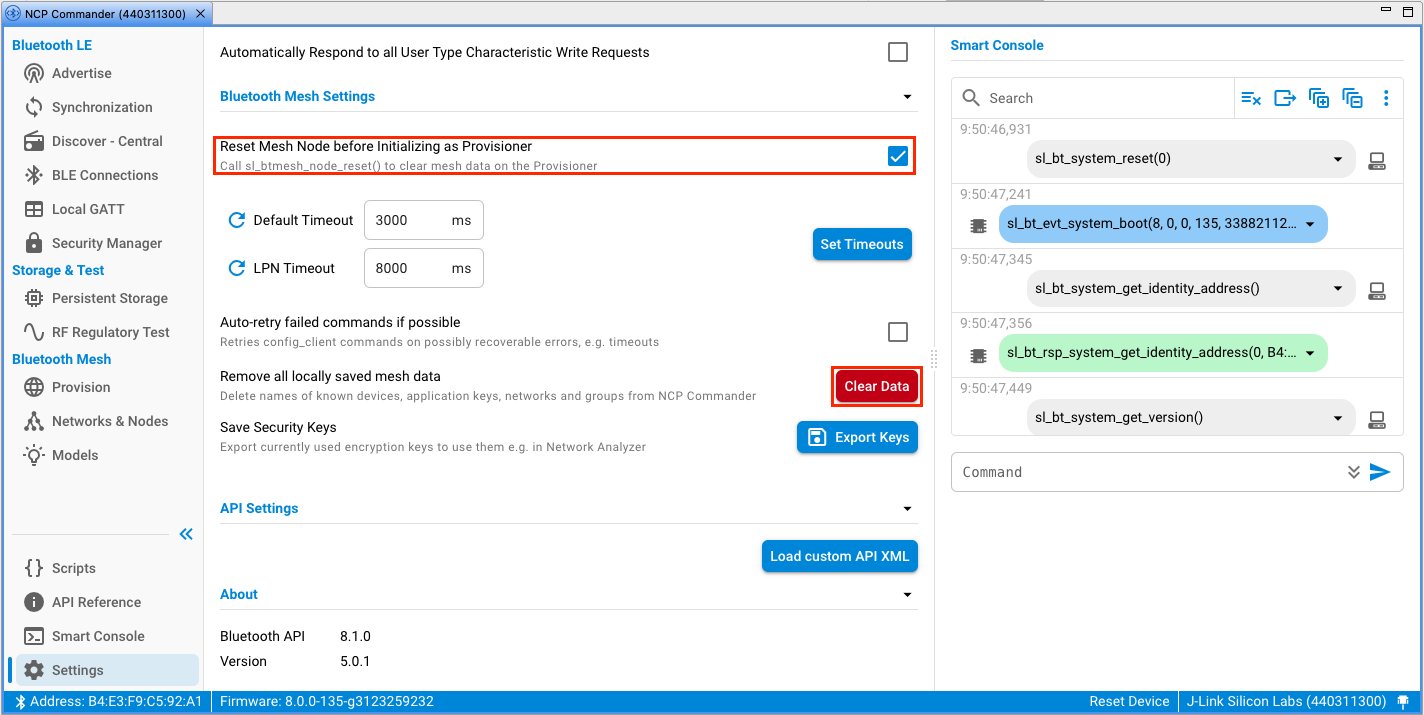Click the Export Keys button
Screen dimensions: 1424x715
(857, 437)
